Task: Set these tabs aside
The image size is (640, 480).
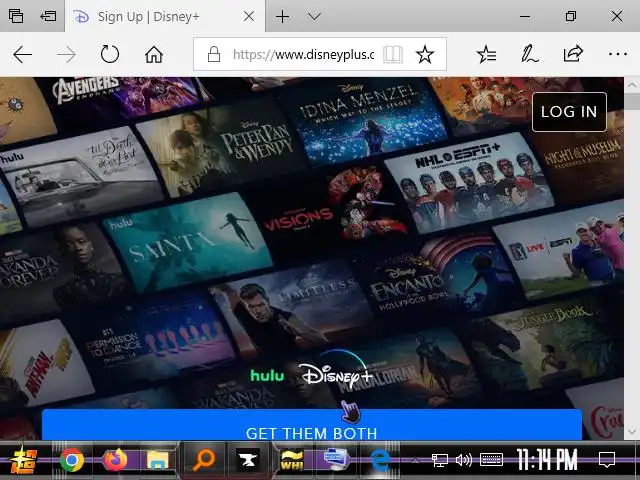Action: tap(48, 16)
